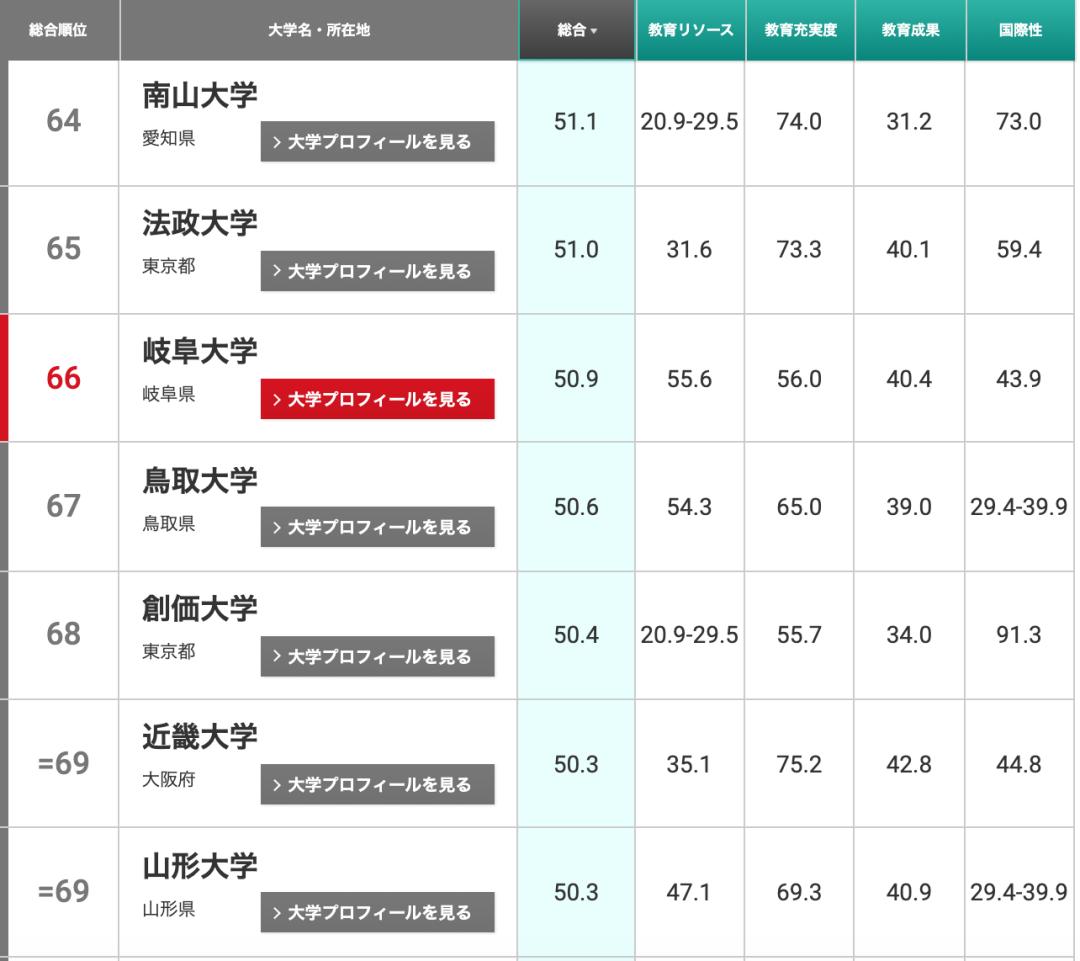The image size is (1080, 961).
Task: Click 岐阜大学 resources value 55.6
Action: point(689,379)
